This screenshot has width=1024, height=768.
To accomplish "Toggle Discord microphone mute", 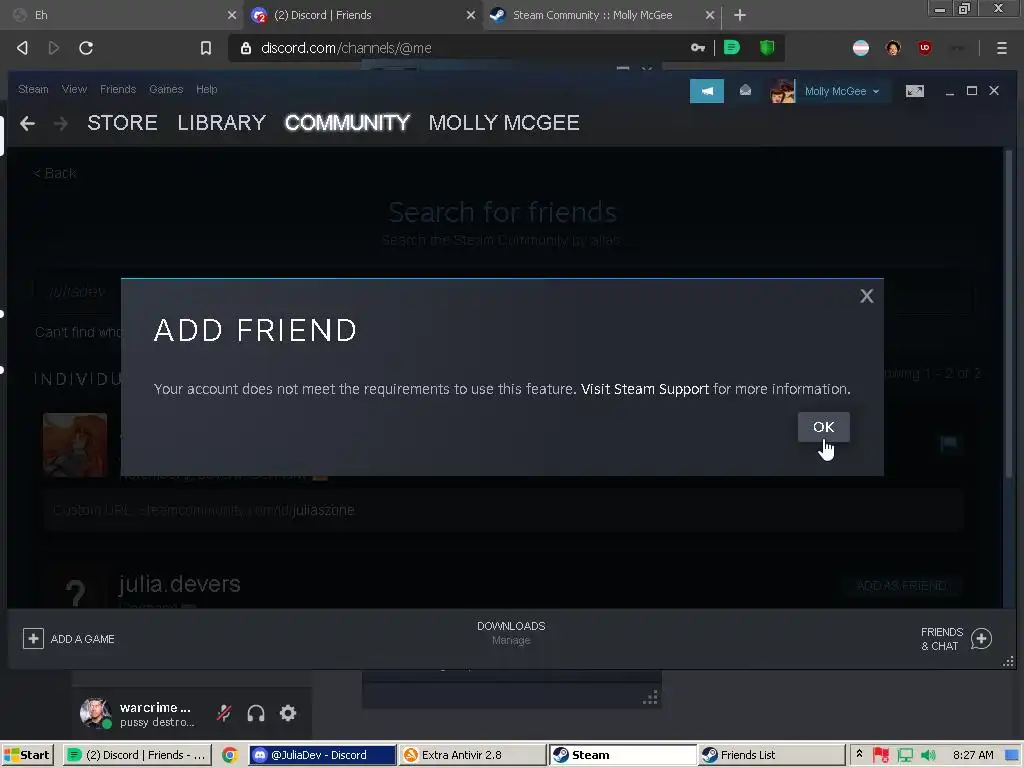I will (x=224, y=713).
